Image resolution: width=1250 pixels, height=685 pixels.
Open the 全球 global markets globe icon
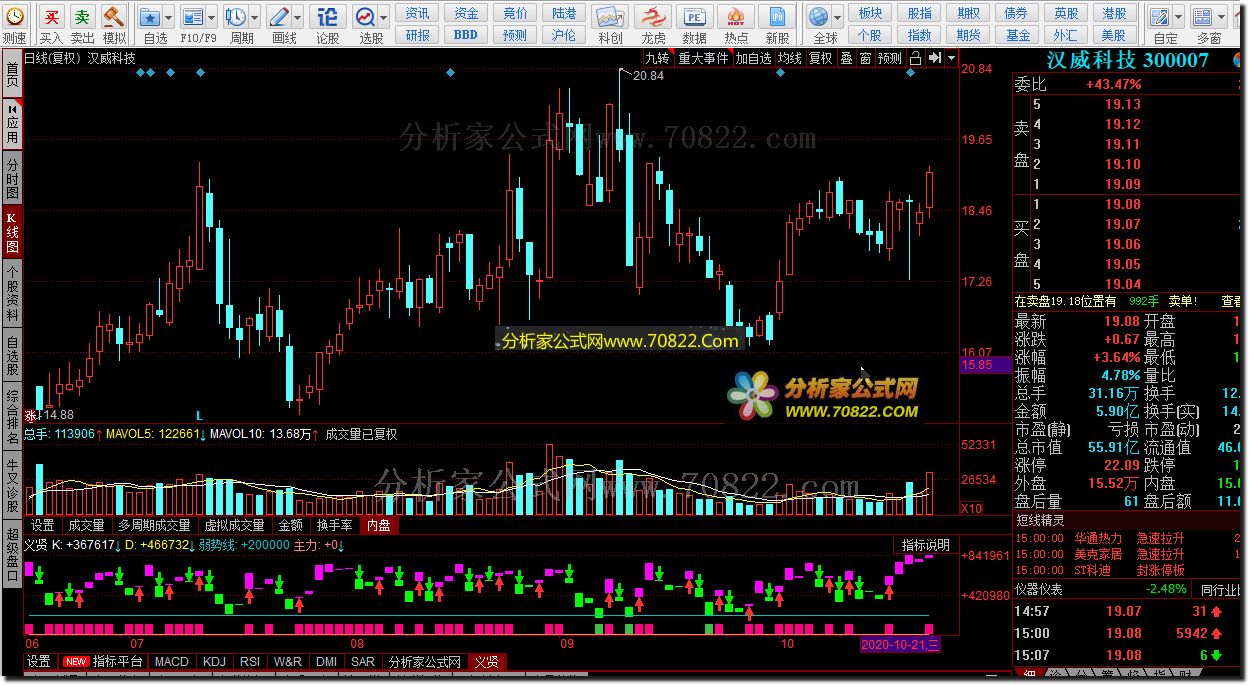(819, 17)
